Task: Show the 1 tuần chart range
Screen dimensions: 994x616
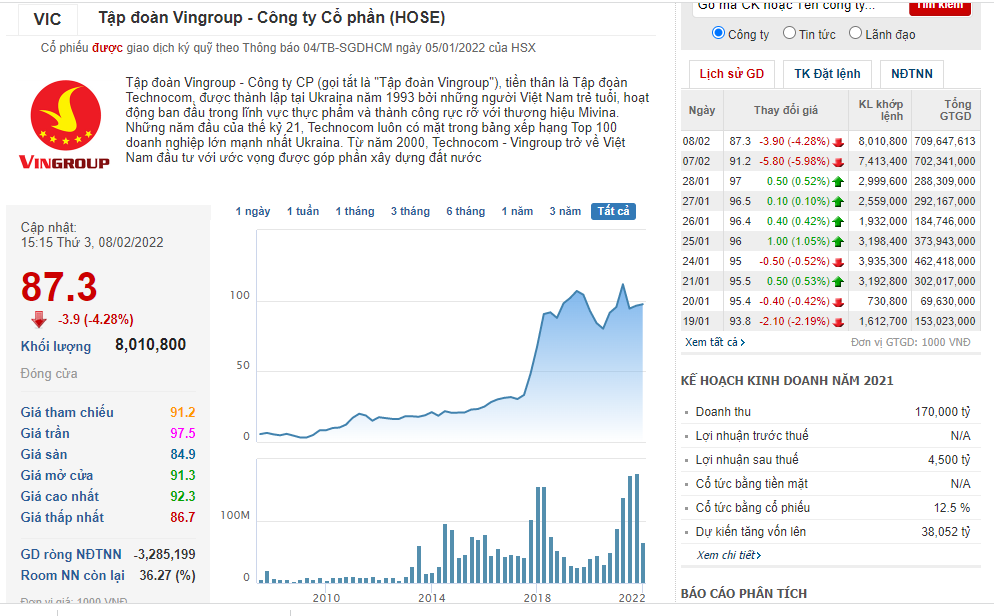Action: (303, 211)
